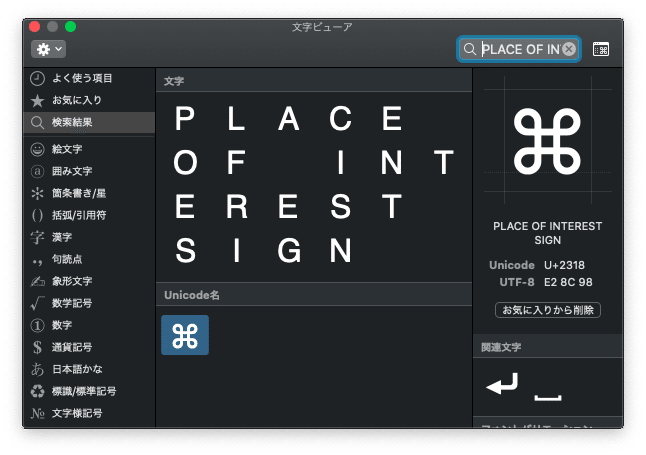This screenshot has height=455, width=646.
Task: Click the お気に入りから削除 button
Action: pyautogui.click(x=547, y=310)
